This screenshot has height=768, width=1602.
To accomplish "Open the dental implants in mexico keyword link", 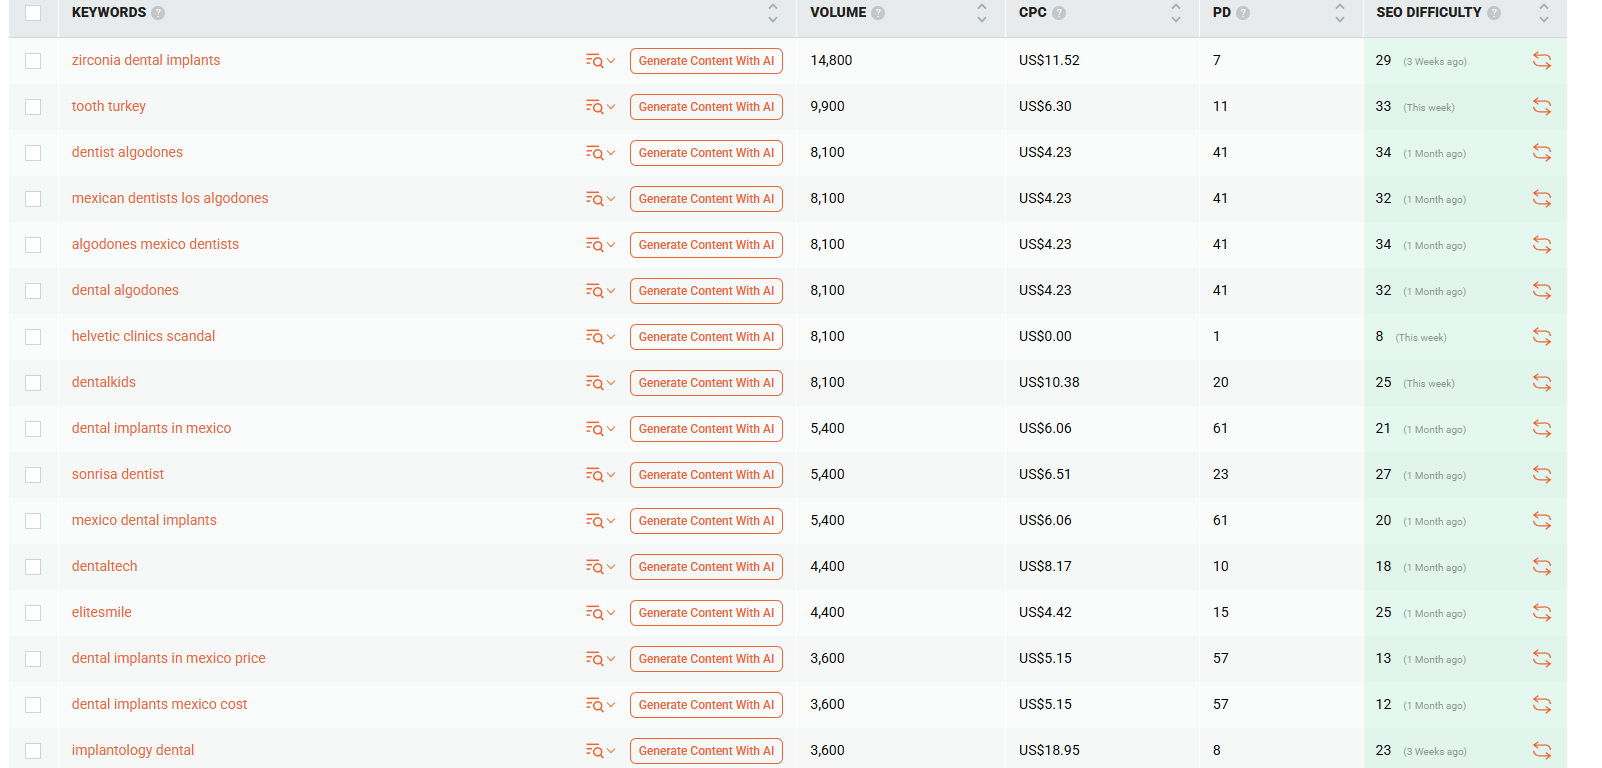I will point(151,428).
